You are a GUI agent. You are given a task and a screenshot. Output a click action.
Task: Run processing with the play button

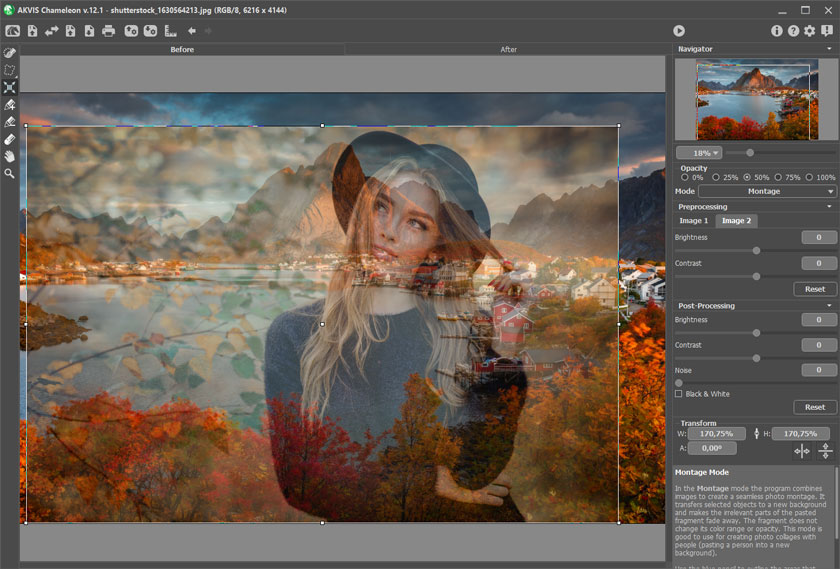tap(679, 31)
